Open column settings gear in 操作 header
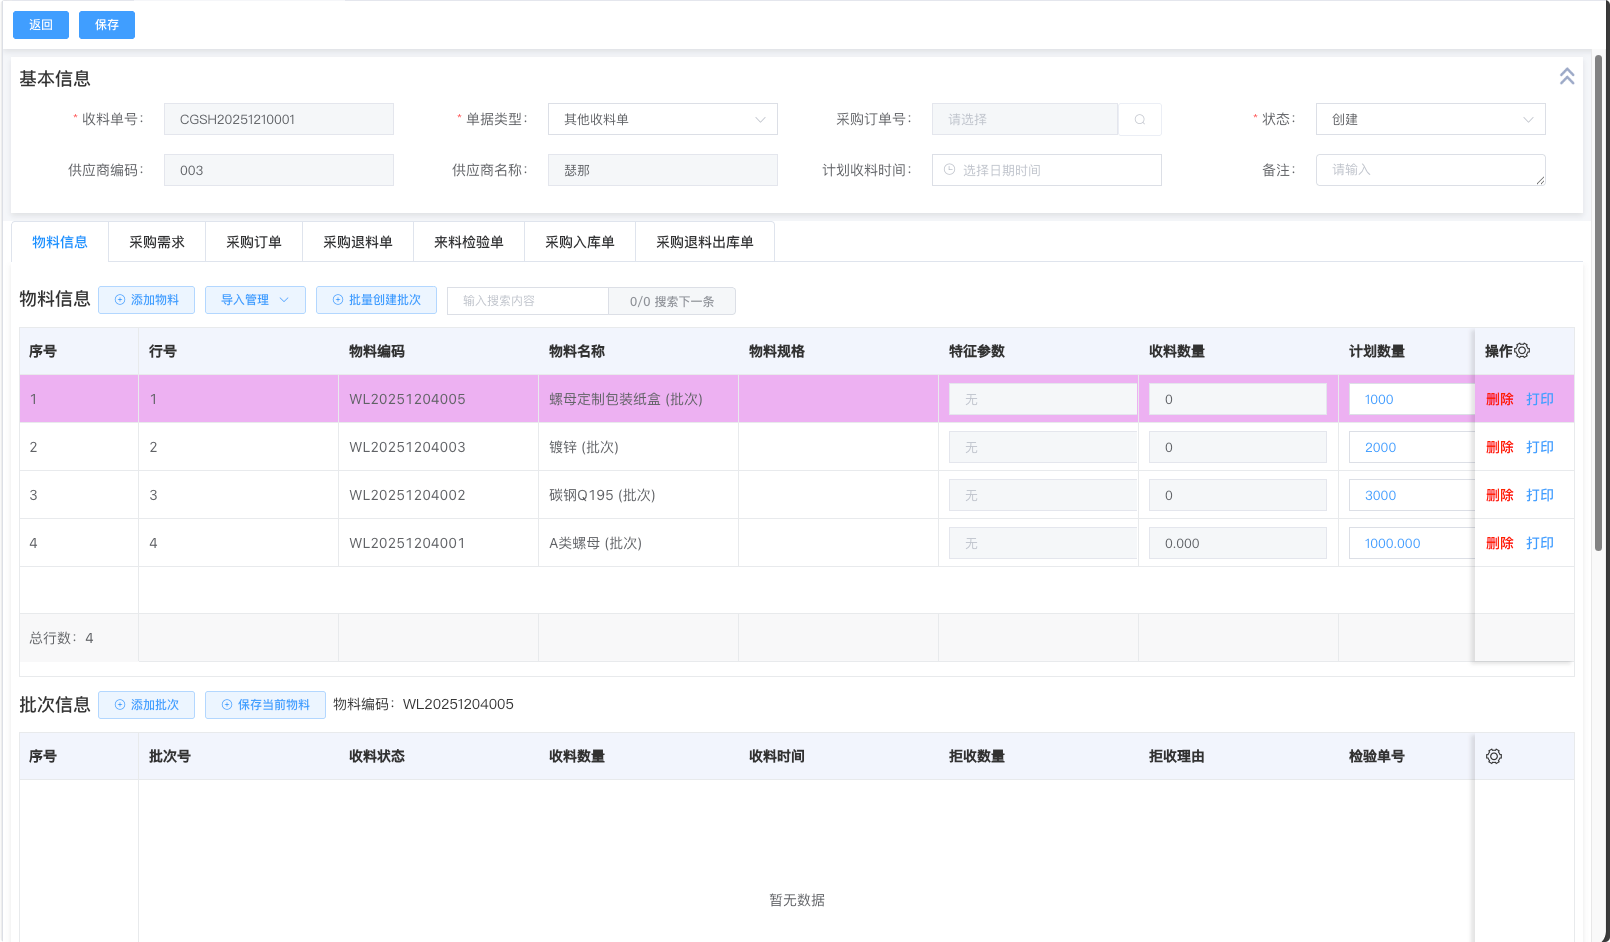The image size is (1610, 942). [x=1522, y=351]
